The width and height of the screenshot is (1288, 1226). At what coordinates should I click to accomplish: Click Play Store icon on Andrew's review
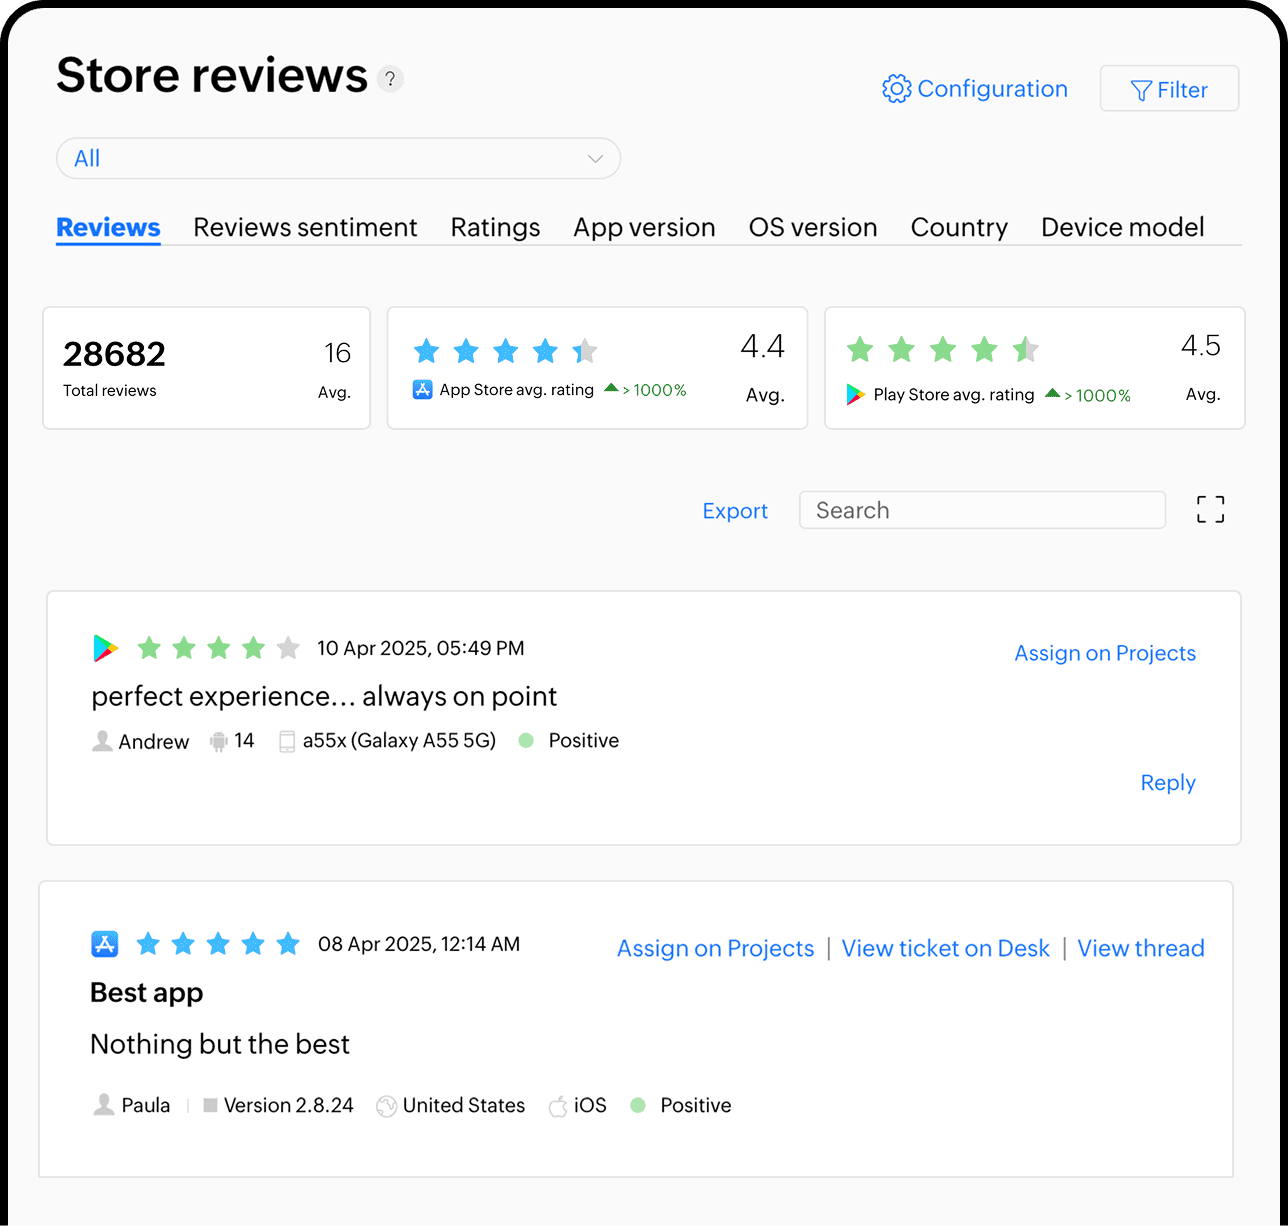tap(105, 648)
